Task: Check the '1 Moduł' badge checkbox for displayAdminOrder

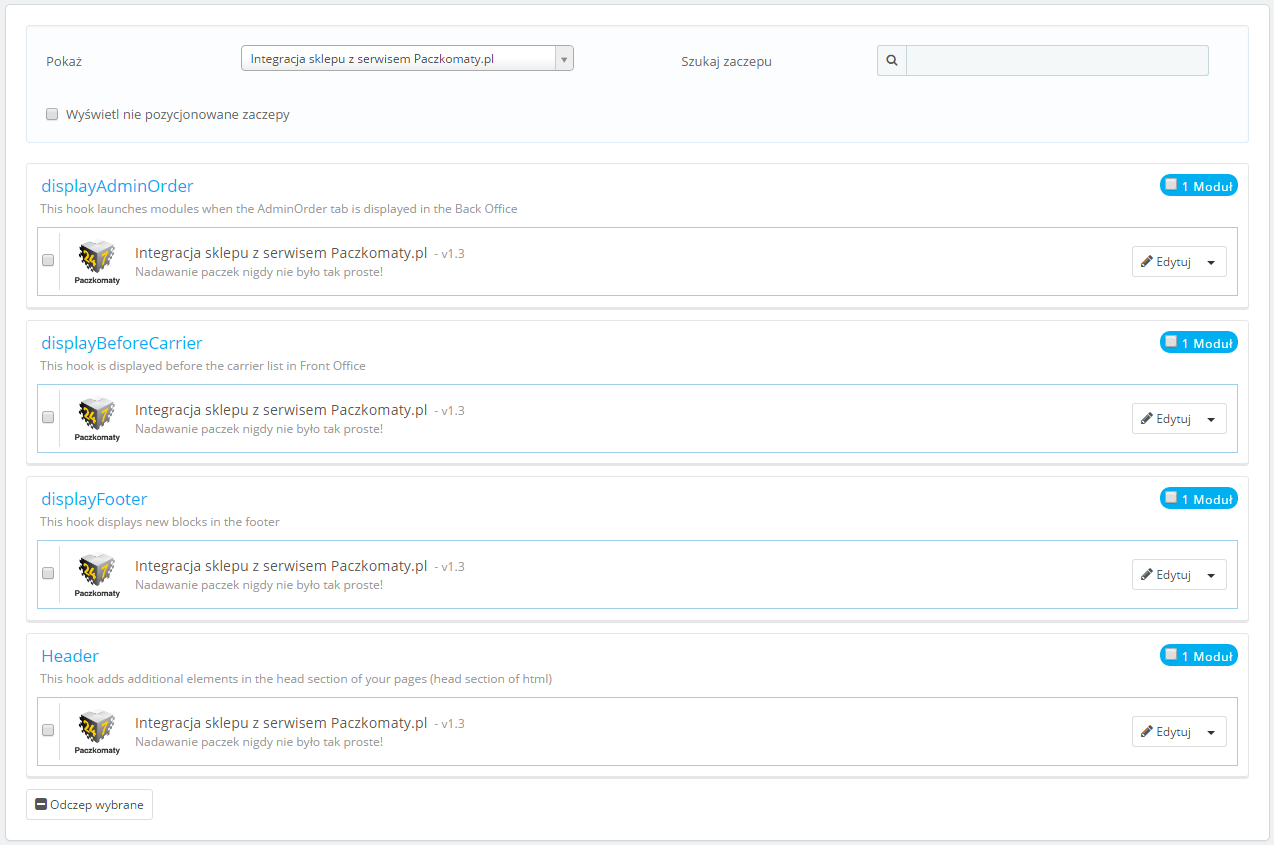Action: click(x=1171, y=184)
